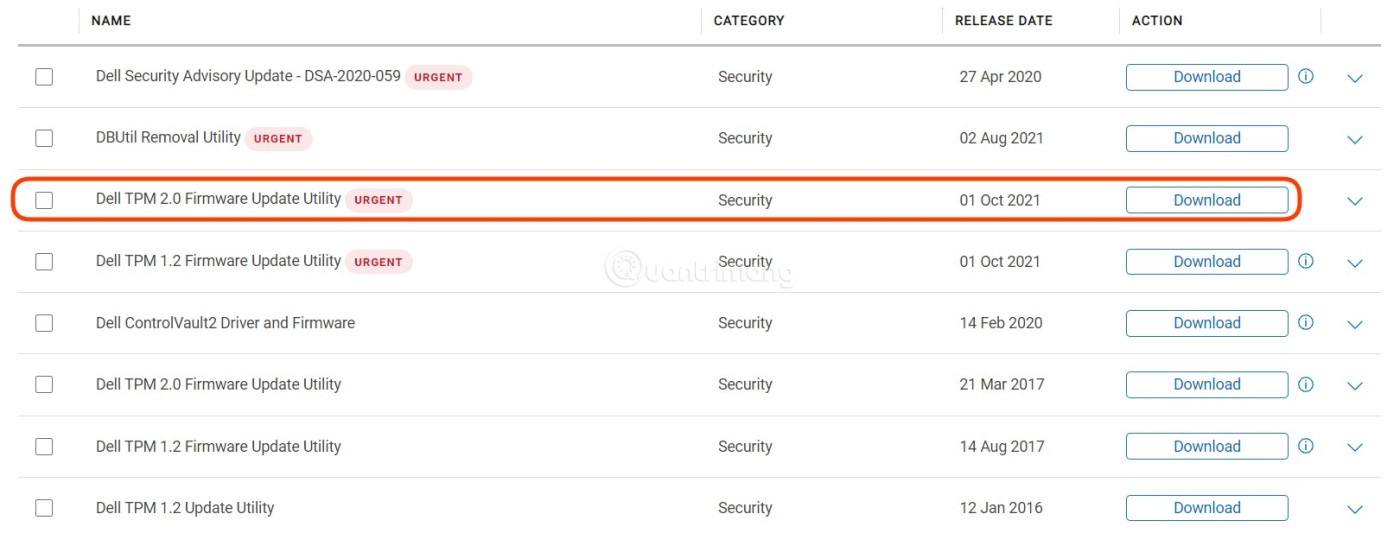Screen dimensions: 1400x533
Task: View info icon for TPM 2.0 utility dated 21 Mar 2017
Action: 1306,384
